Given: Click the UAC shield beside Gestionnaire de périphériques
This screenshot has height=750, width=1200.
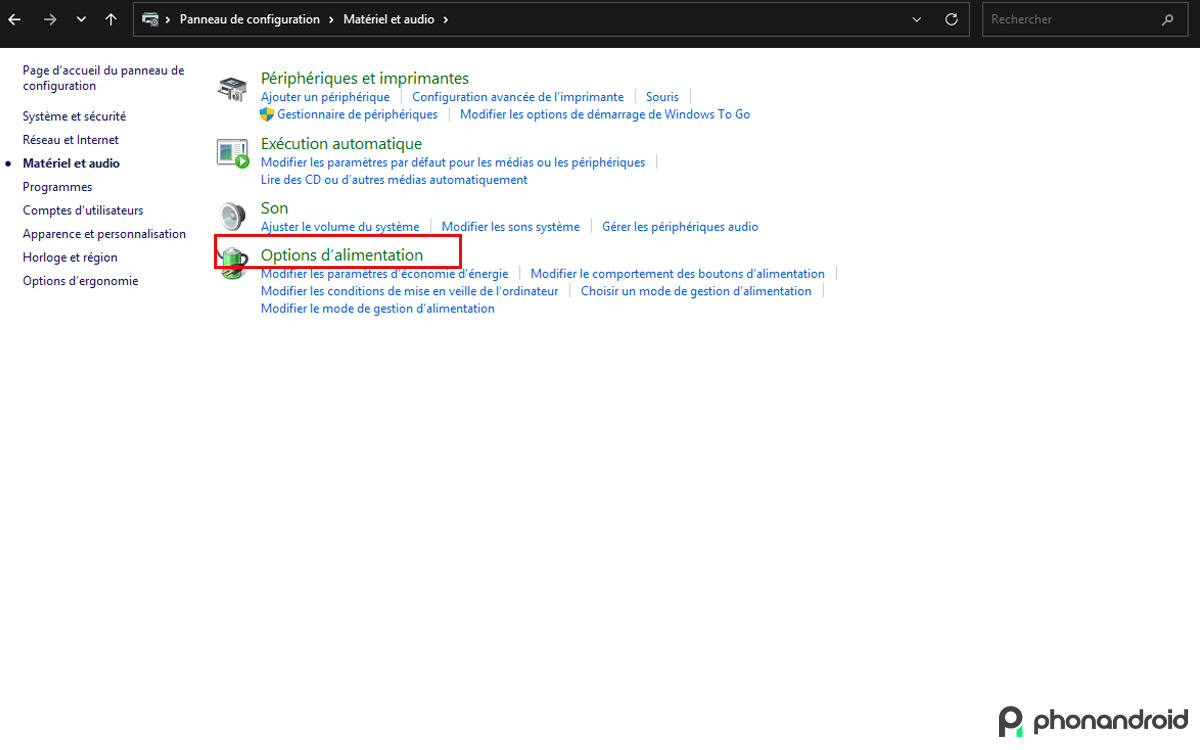Looking at the screenshot, I should 266,114.
